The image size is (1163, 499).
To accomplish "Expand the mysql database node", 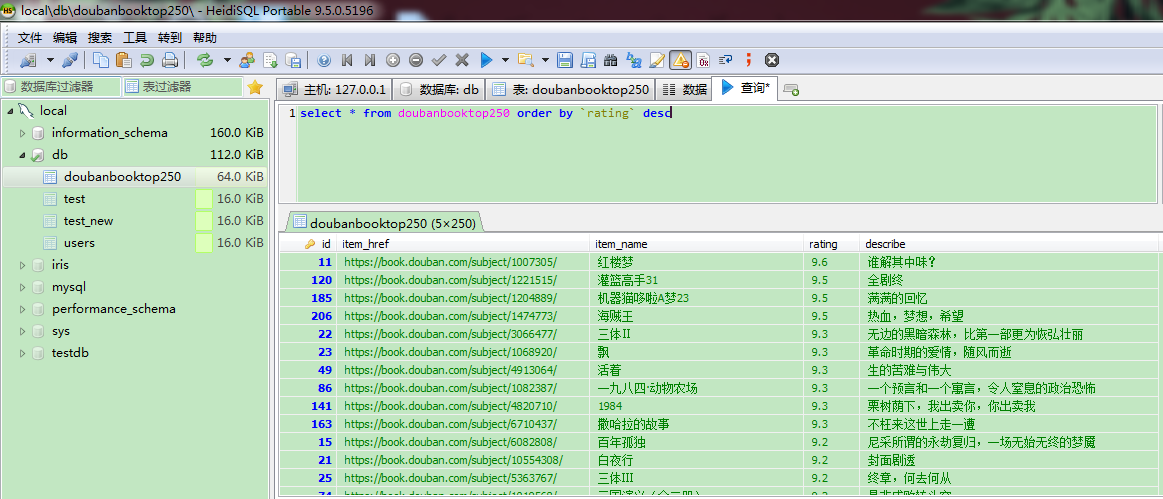I will pos(22,287).
